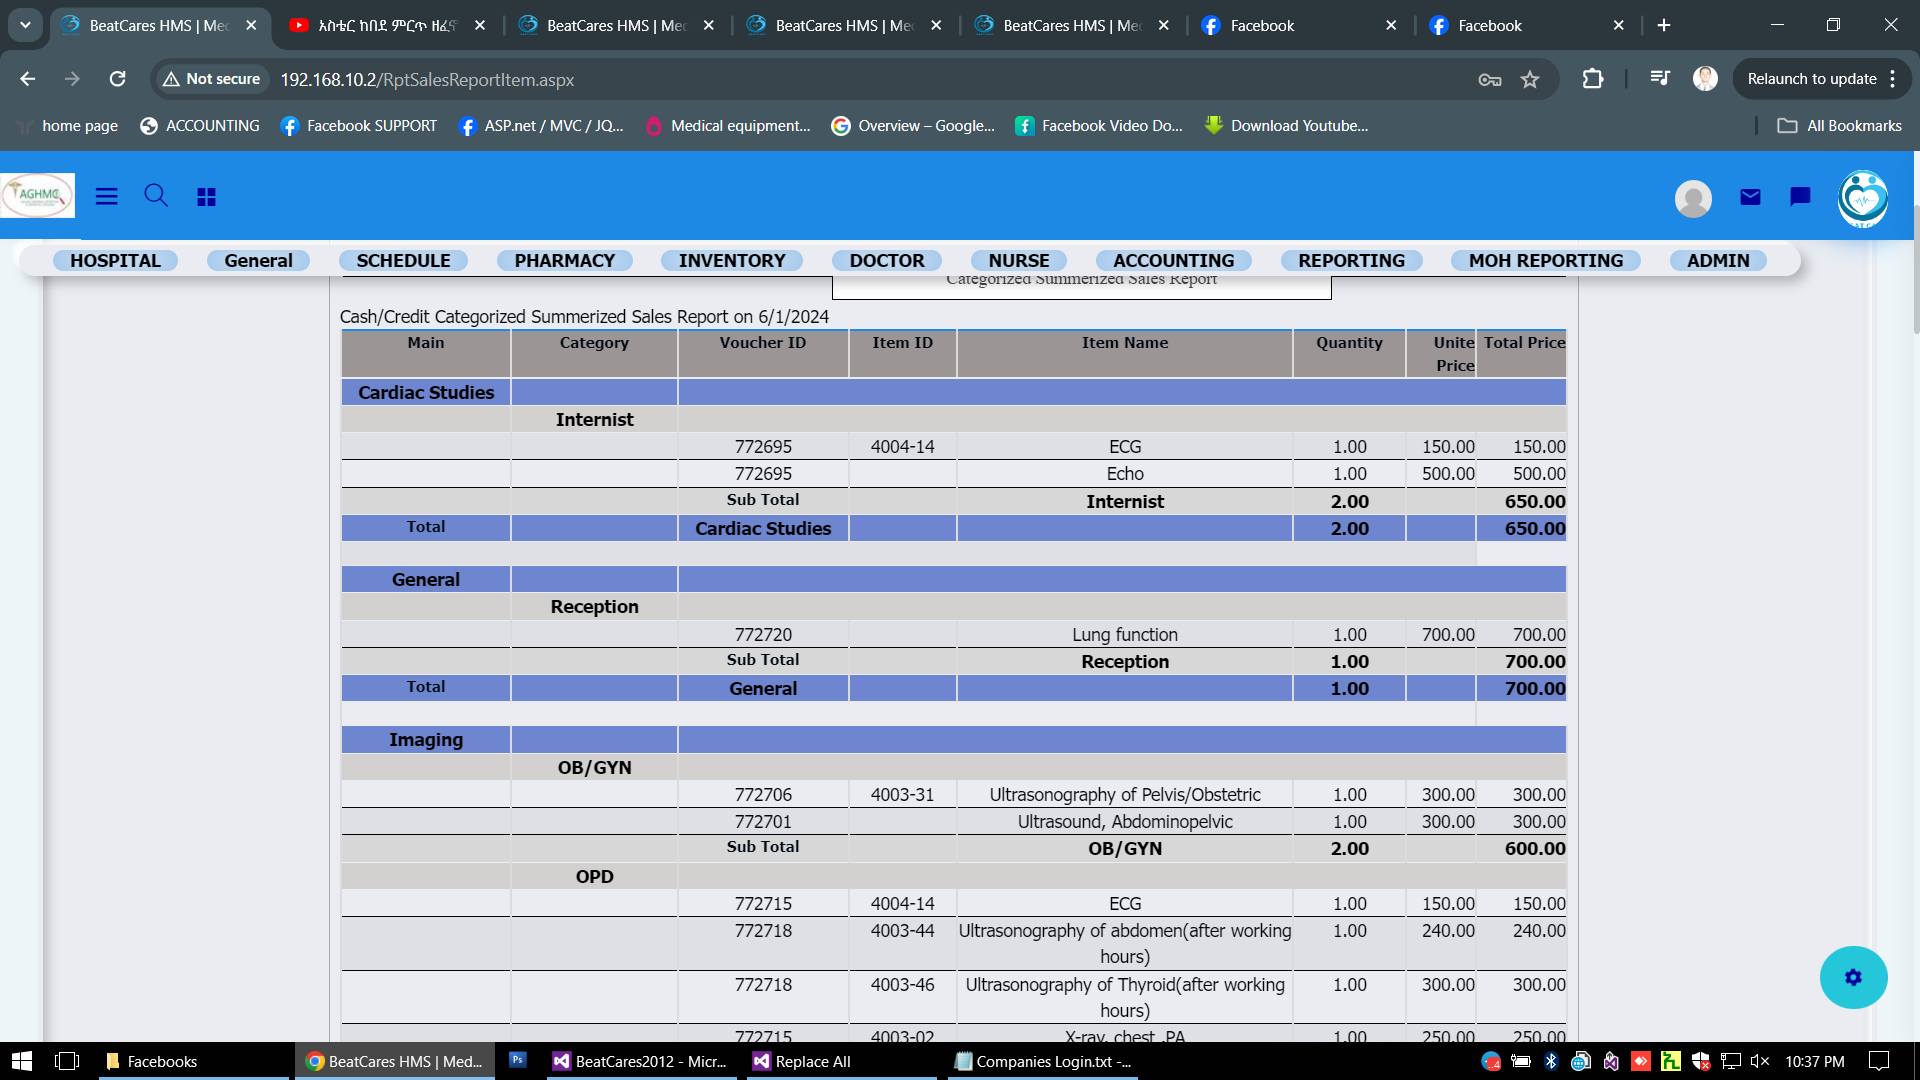Expand the browser tab search dropdown
This screenshot has width=1920, height=1080.
point(25,25)
